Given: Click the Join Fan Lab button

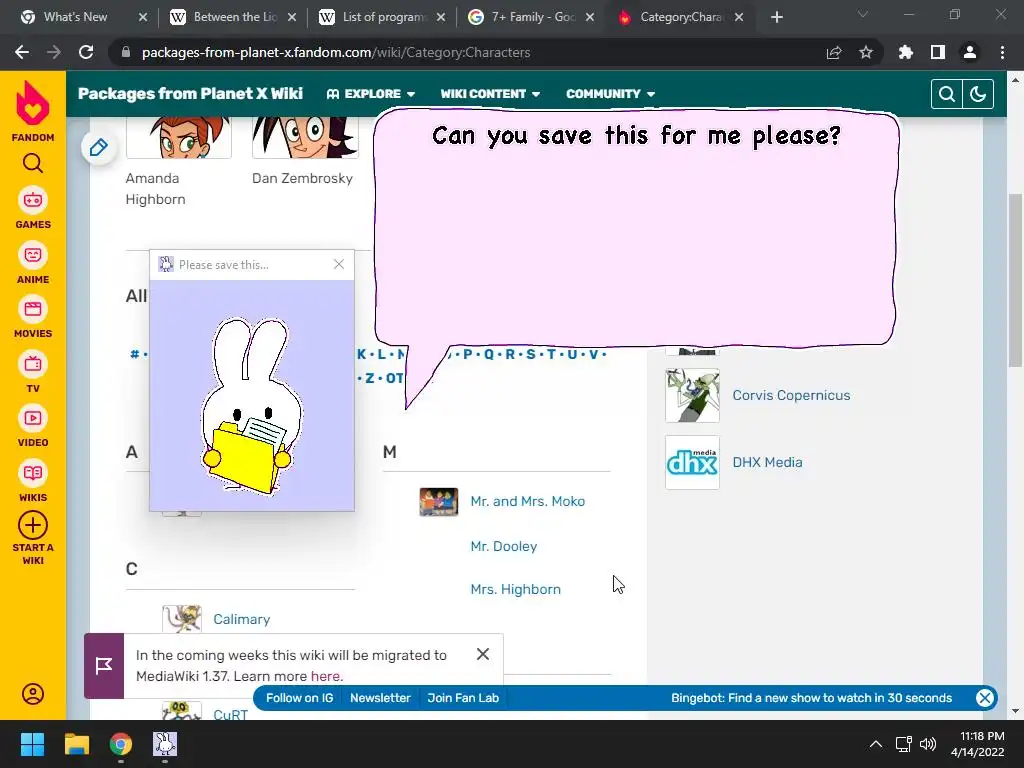Looking at the screenshot, I should [463, 697].
